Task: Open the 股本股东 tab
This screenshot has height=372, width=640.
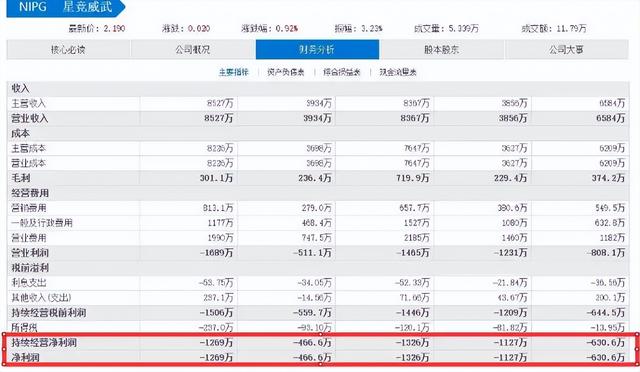Action: (442, 49)
